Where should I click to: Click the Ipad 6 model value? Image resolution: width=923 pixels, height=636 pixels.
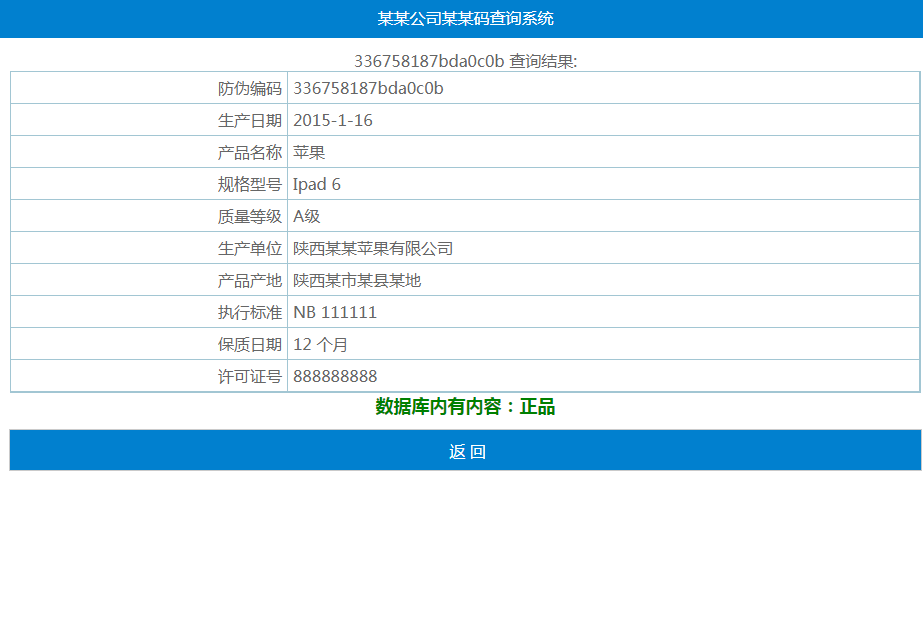(317, 184)
